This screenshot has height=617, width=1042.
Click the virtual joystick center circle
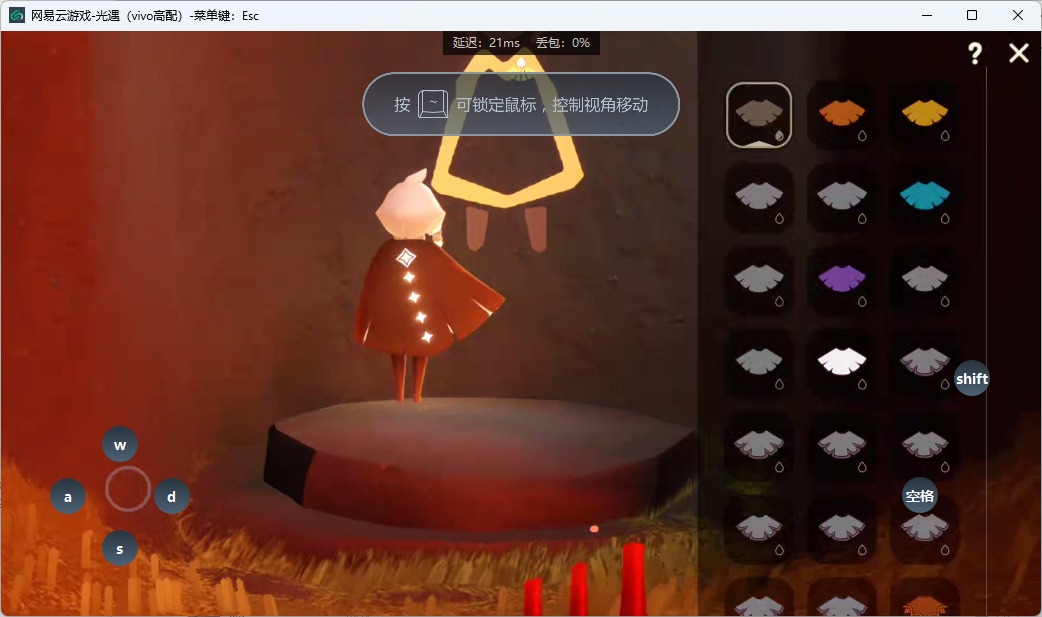click(128, 489)
